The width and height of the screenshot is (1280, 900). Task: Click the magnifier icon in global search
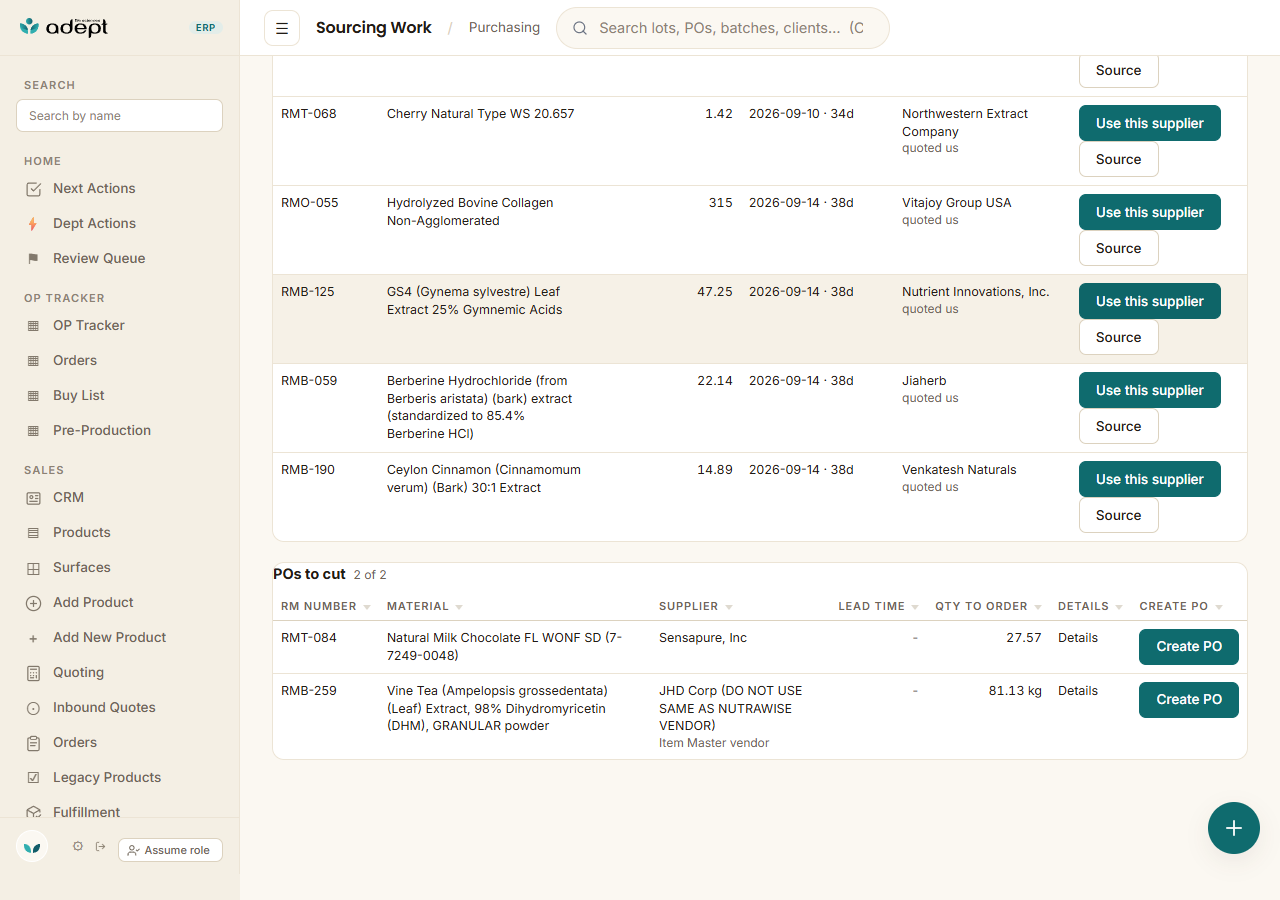tap(580, 28)
